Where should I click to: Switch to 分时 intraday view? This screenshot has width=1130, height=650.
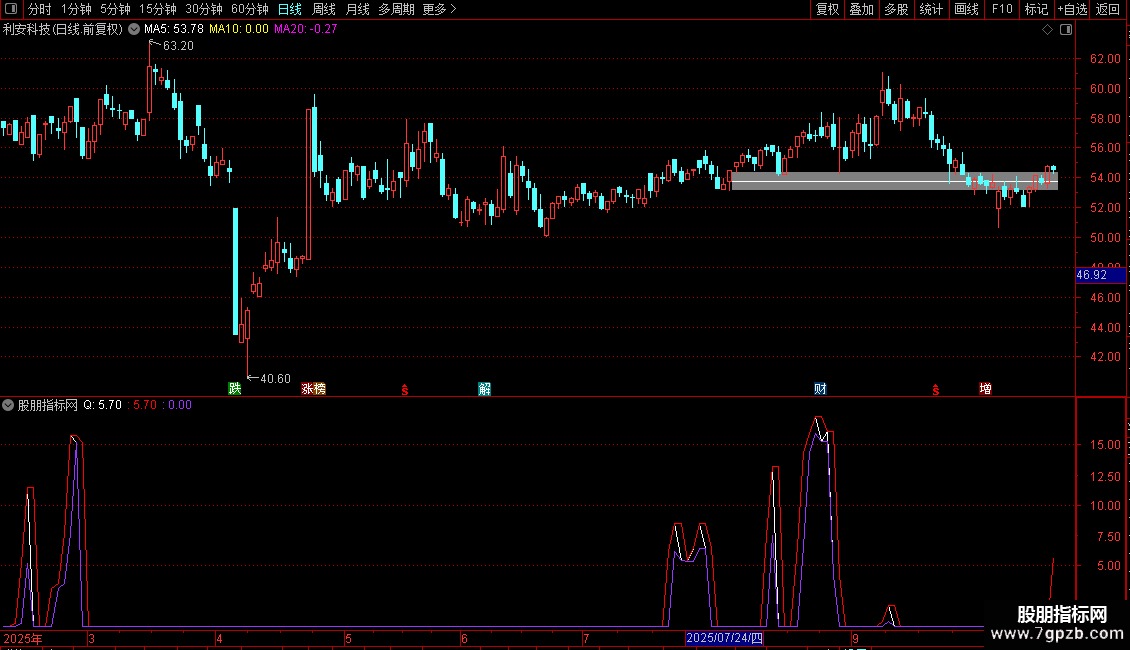coord(40,9)
